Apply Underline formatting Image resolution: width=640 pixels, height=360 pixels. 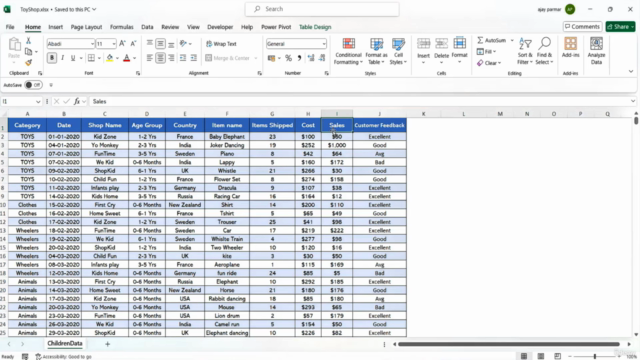(x=73, y=58)
